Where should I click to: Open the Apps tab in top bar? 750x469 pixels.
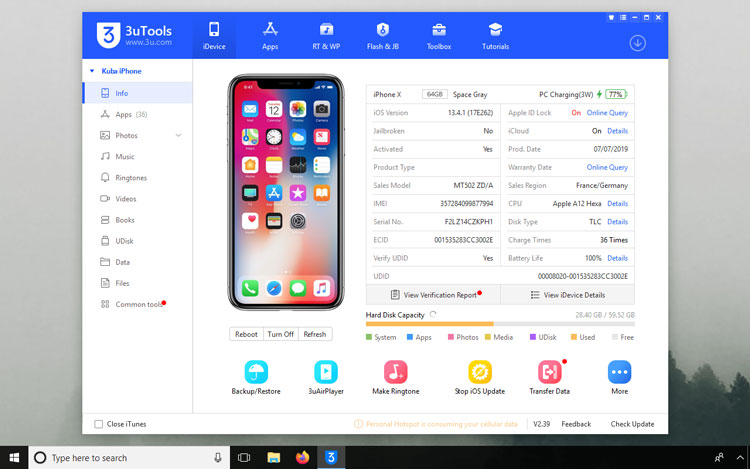270,36
